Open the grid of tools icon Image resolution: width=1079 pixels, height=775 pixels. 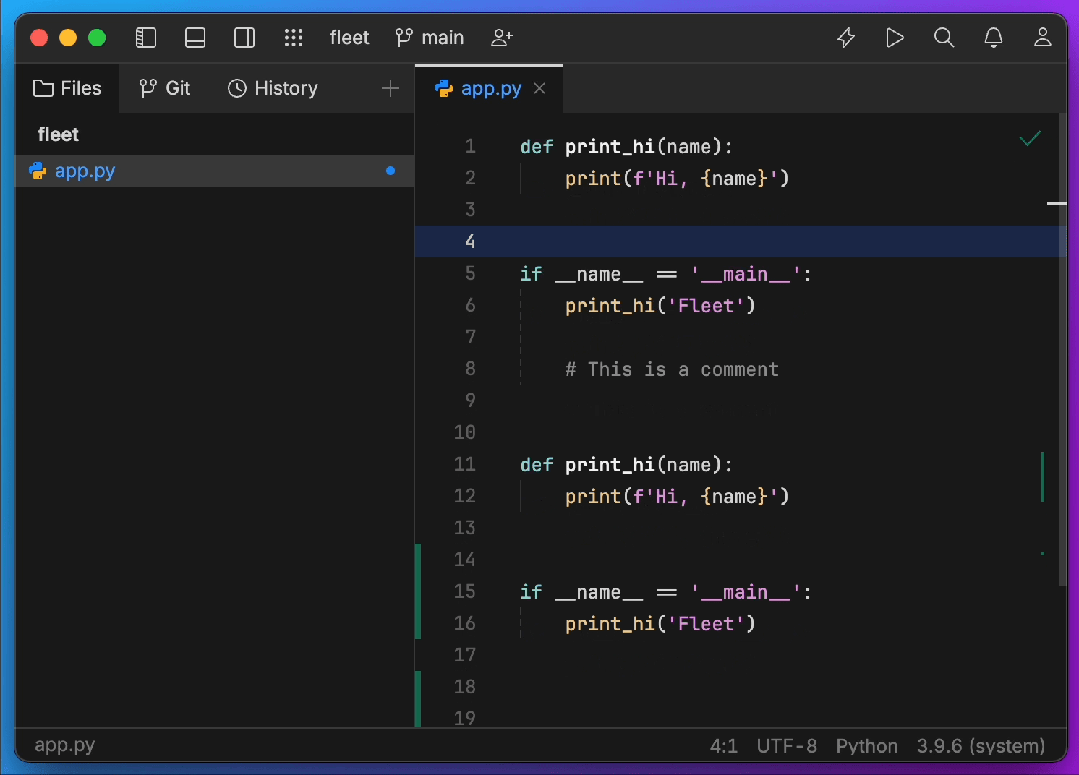[293, 38]
